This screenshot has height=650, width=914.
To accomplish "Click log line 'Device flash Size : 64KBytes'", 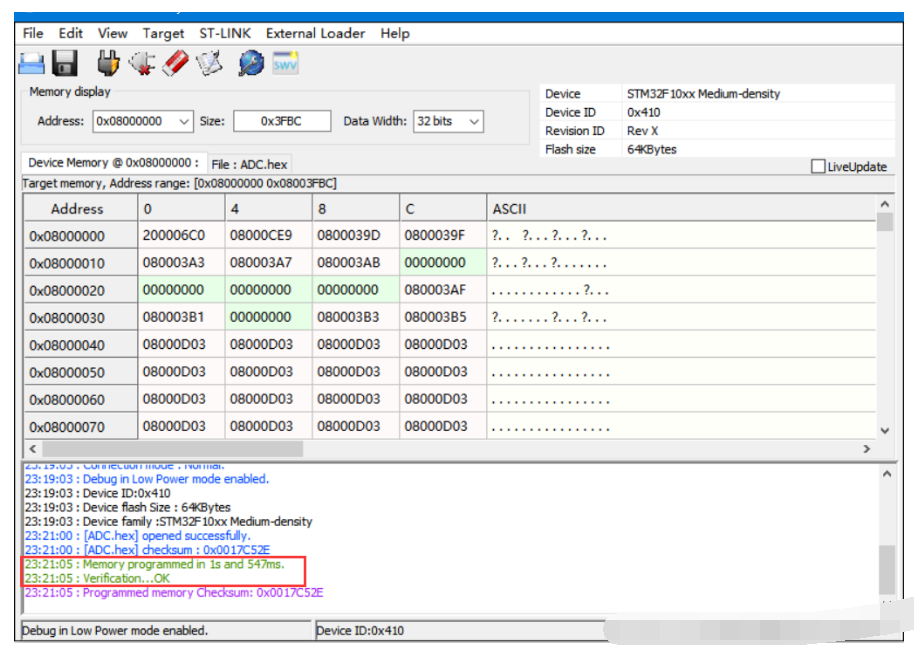I will [x=128, y=507].
